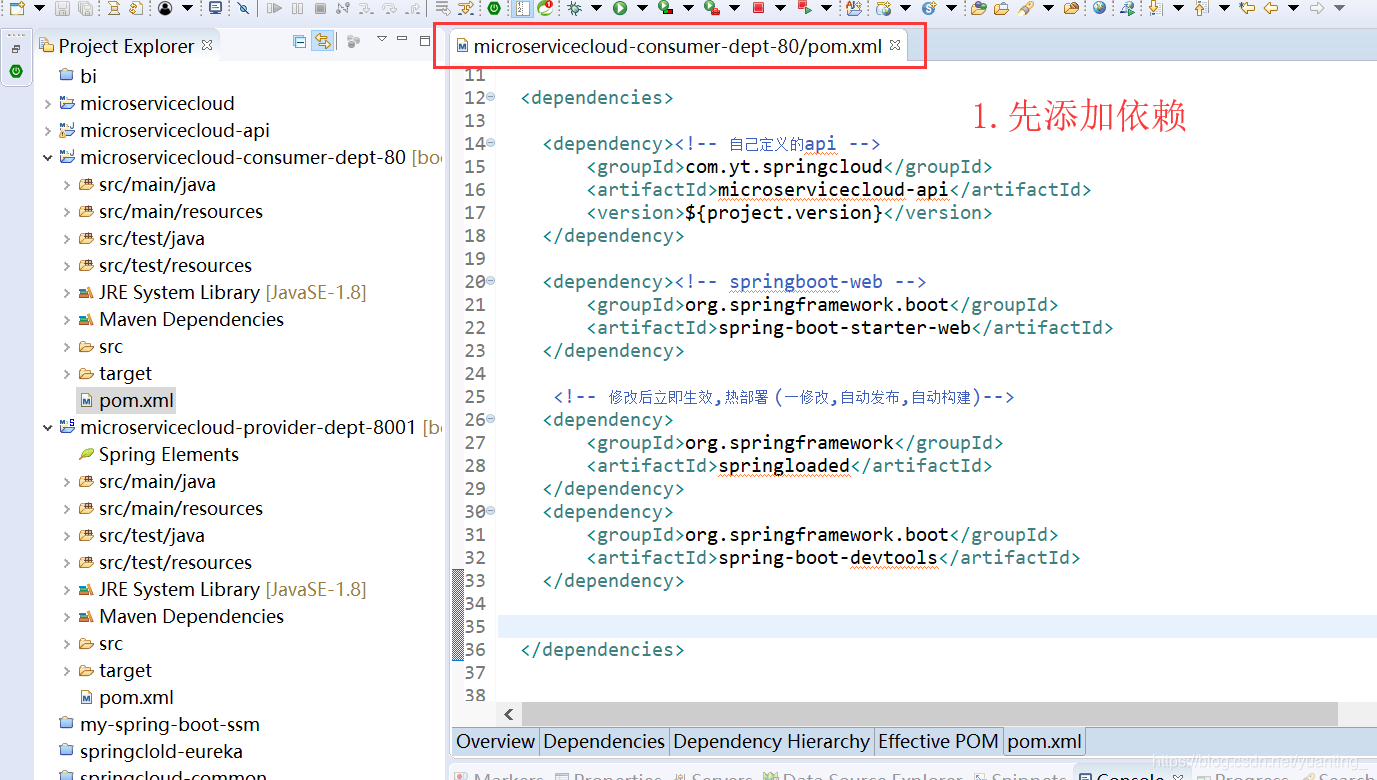Click Collapse All in Project Explorer
Screen dimensions: 1377x780
pyautogui.click(x=299, y=42)
